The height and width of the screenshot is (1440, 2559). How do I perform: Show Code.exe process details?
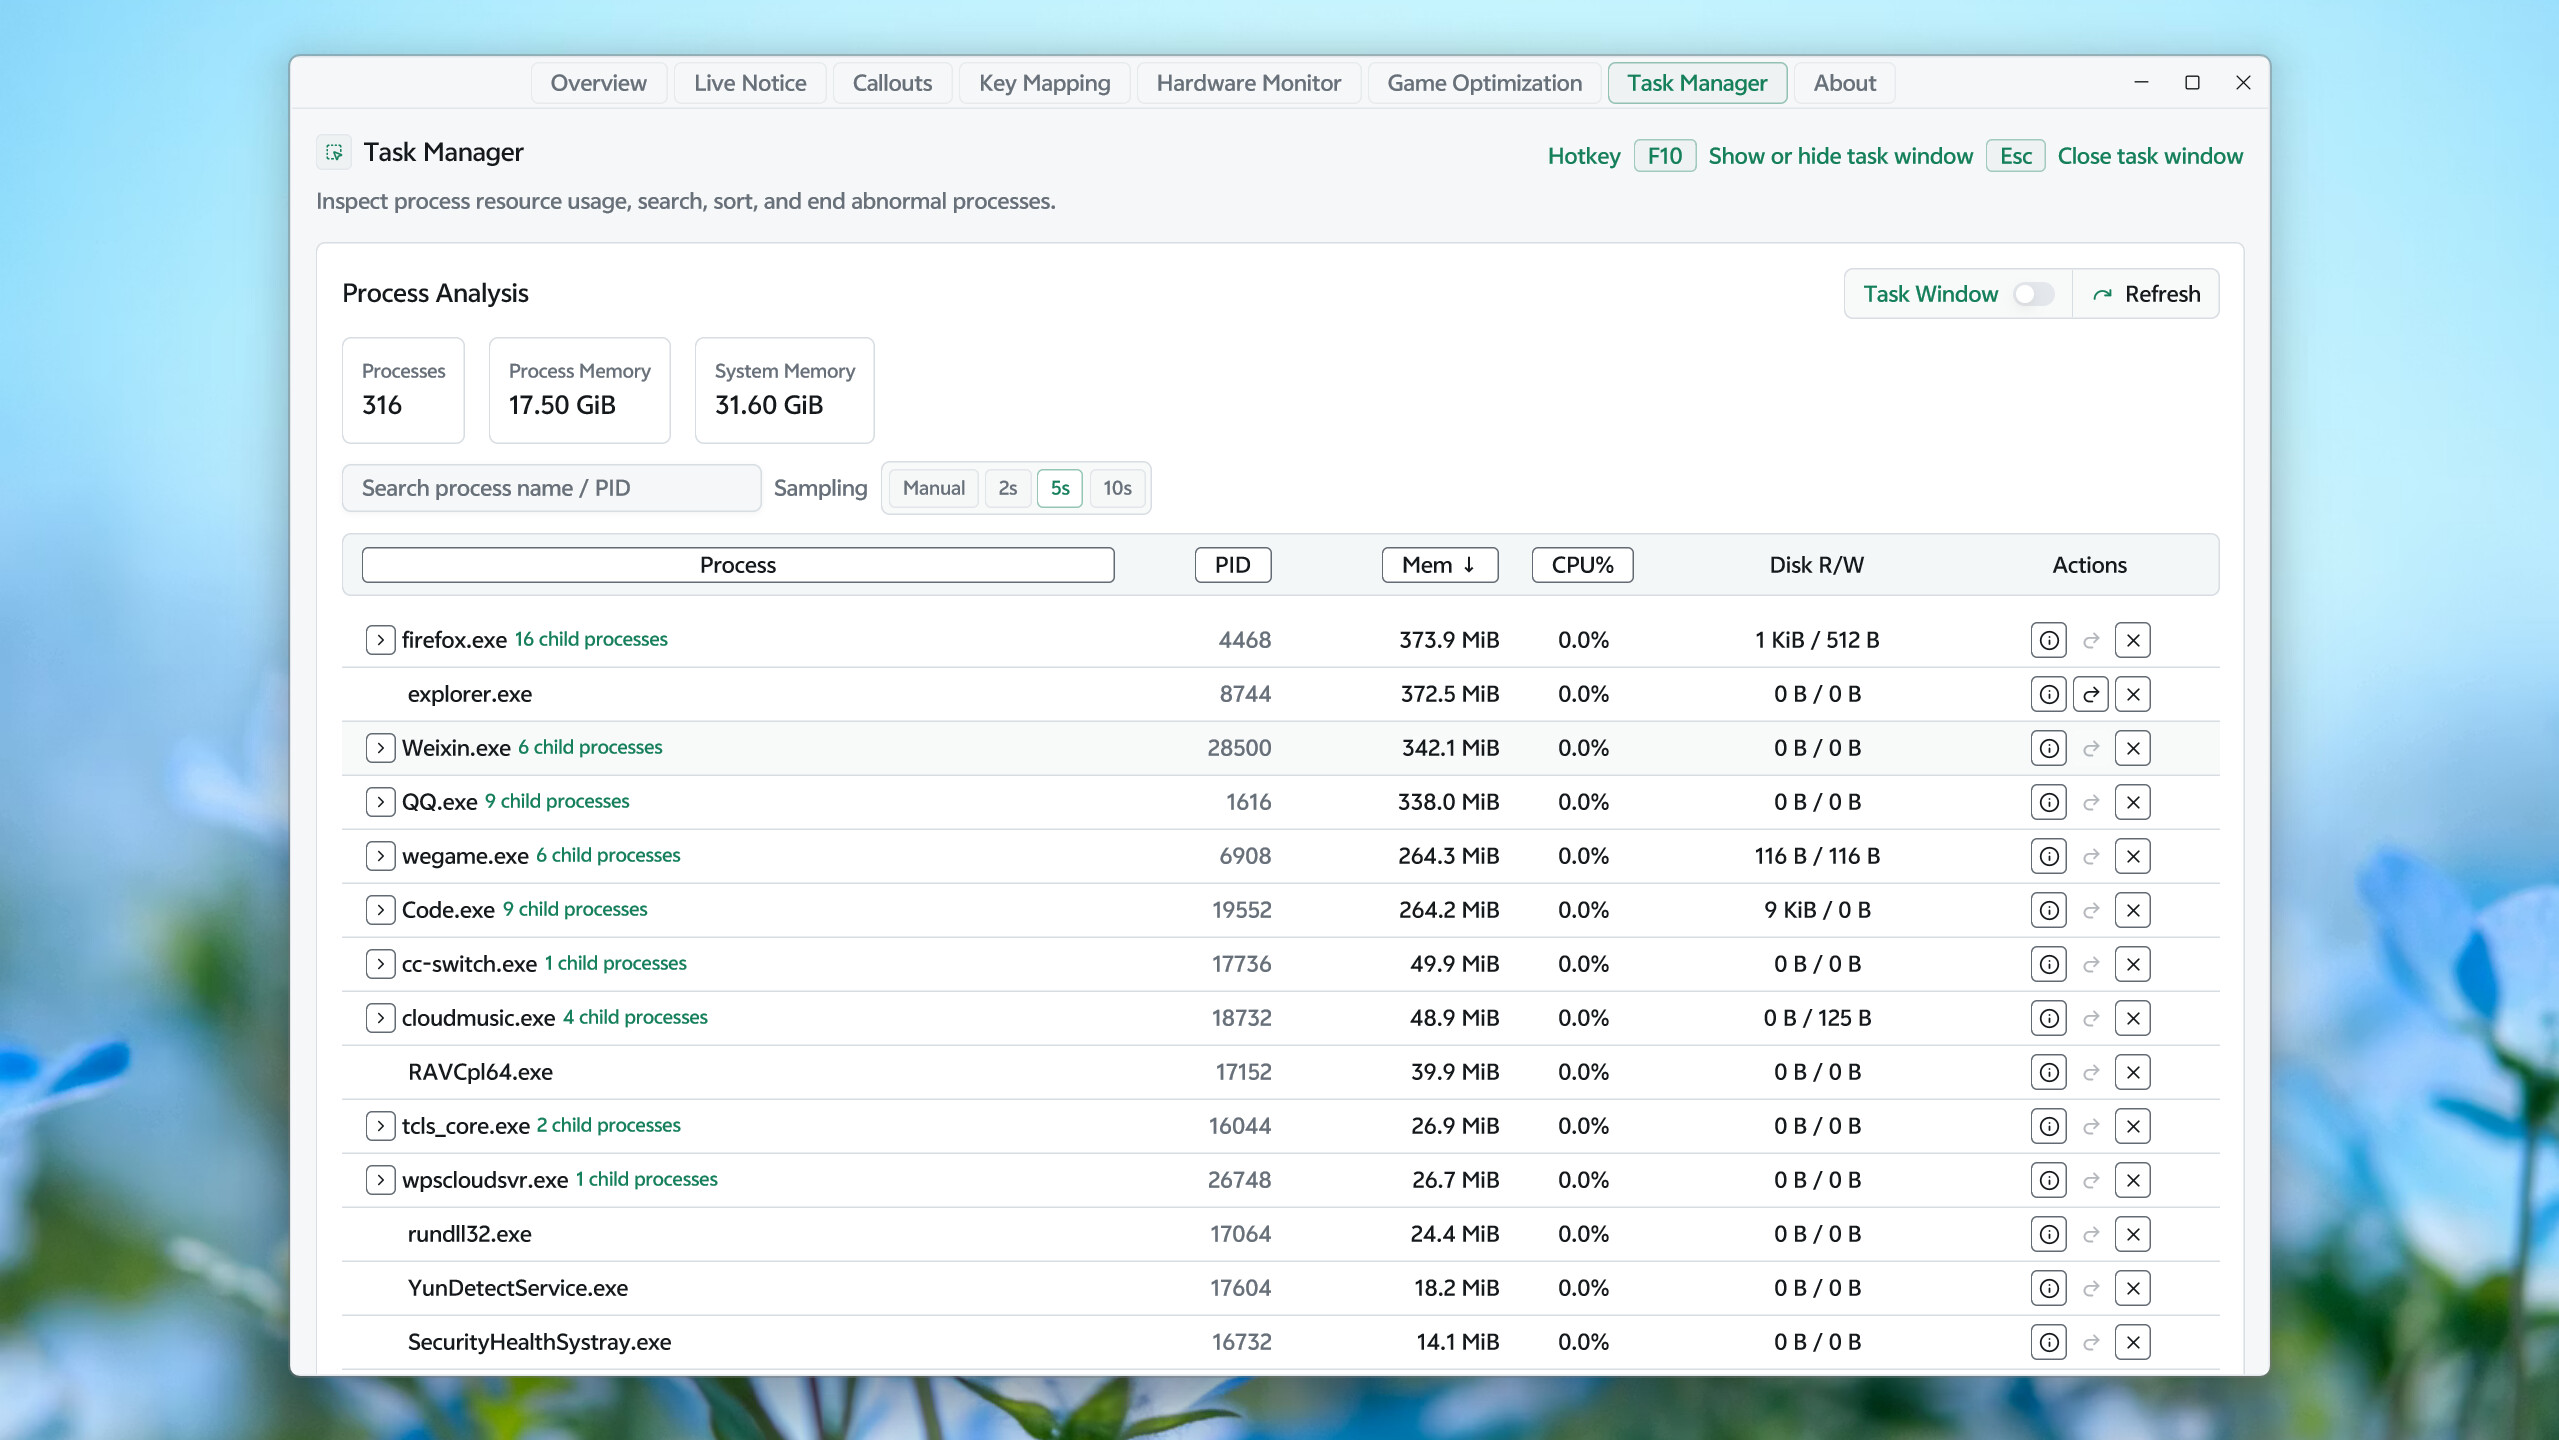[x=2048, y=910]
